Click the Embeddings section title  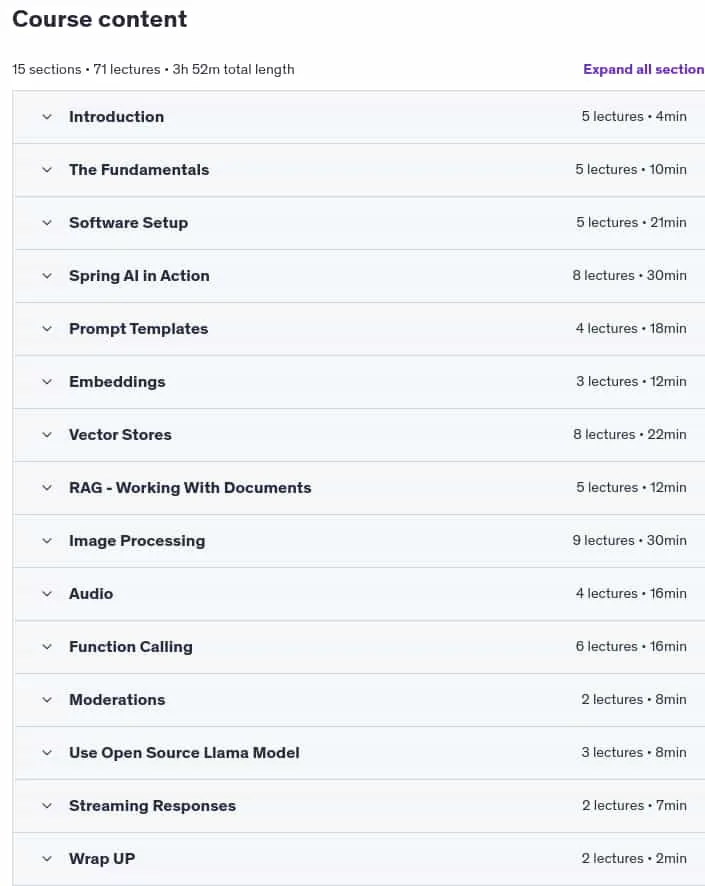(117, 382)
